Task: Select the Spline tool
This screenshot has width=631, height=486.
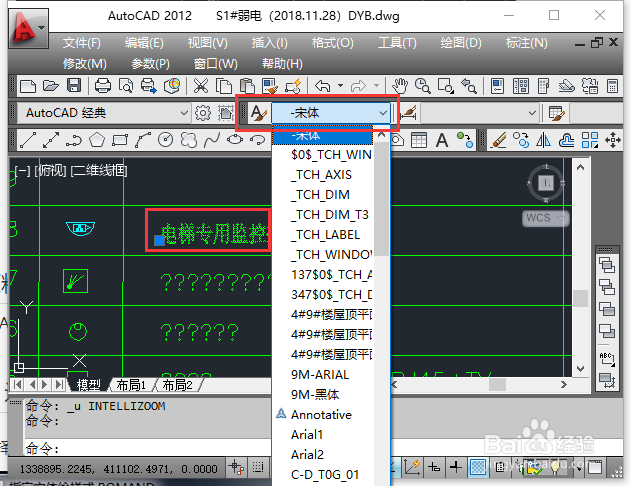Action: [212, 140]
